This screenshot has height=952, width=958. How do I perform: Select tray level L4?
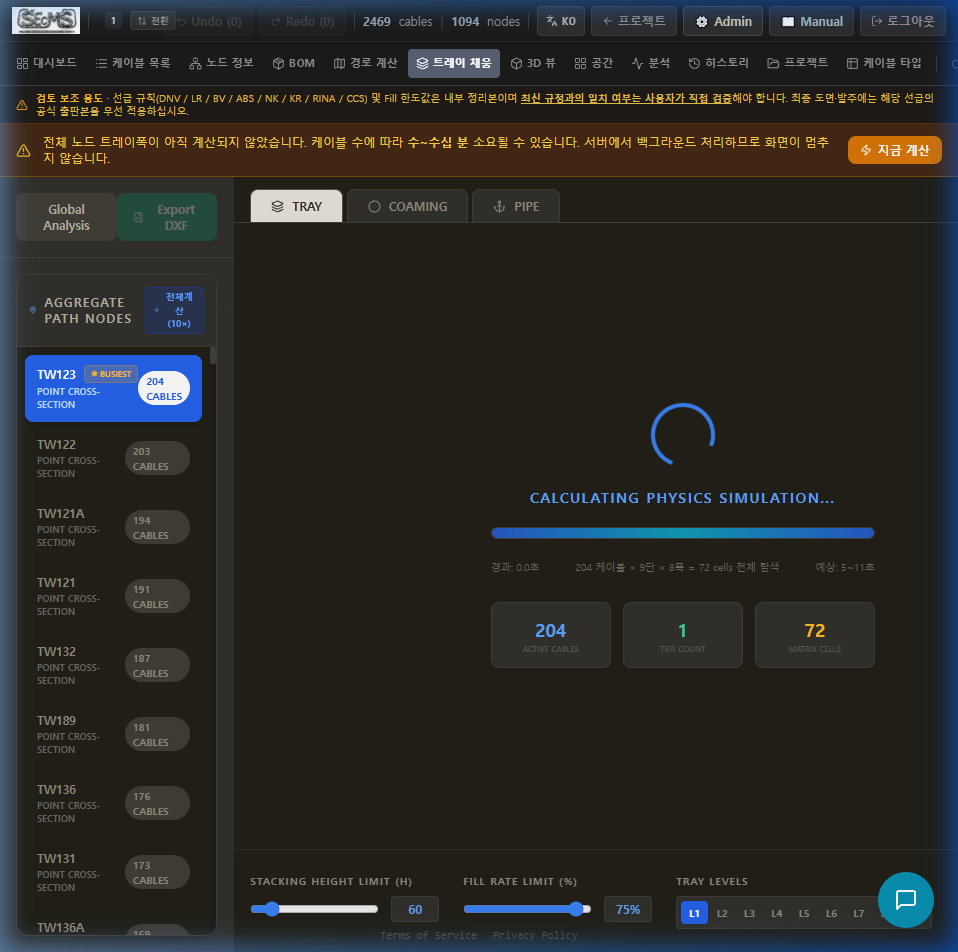(x=777, y=914)
